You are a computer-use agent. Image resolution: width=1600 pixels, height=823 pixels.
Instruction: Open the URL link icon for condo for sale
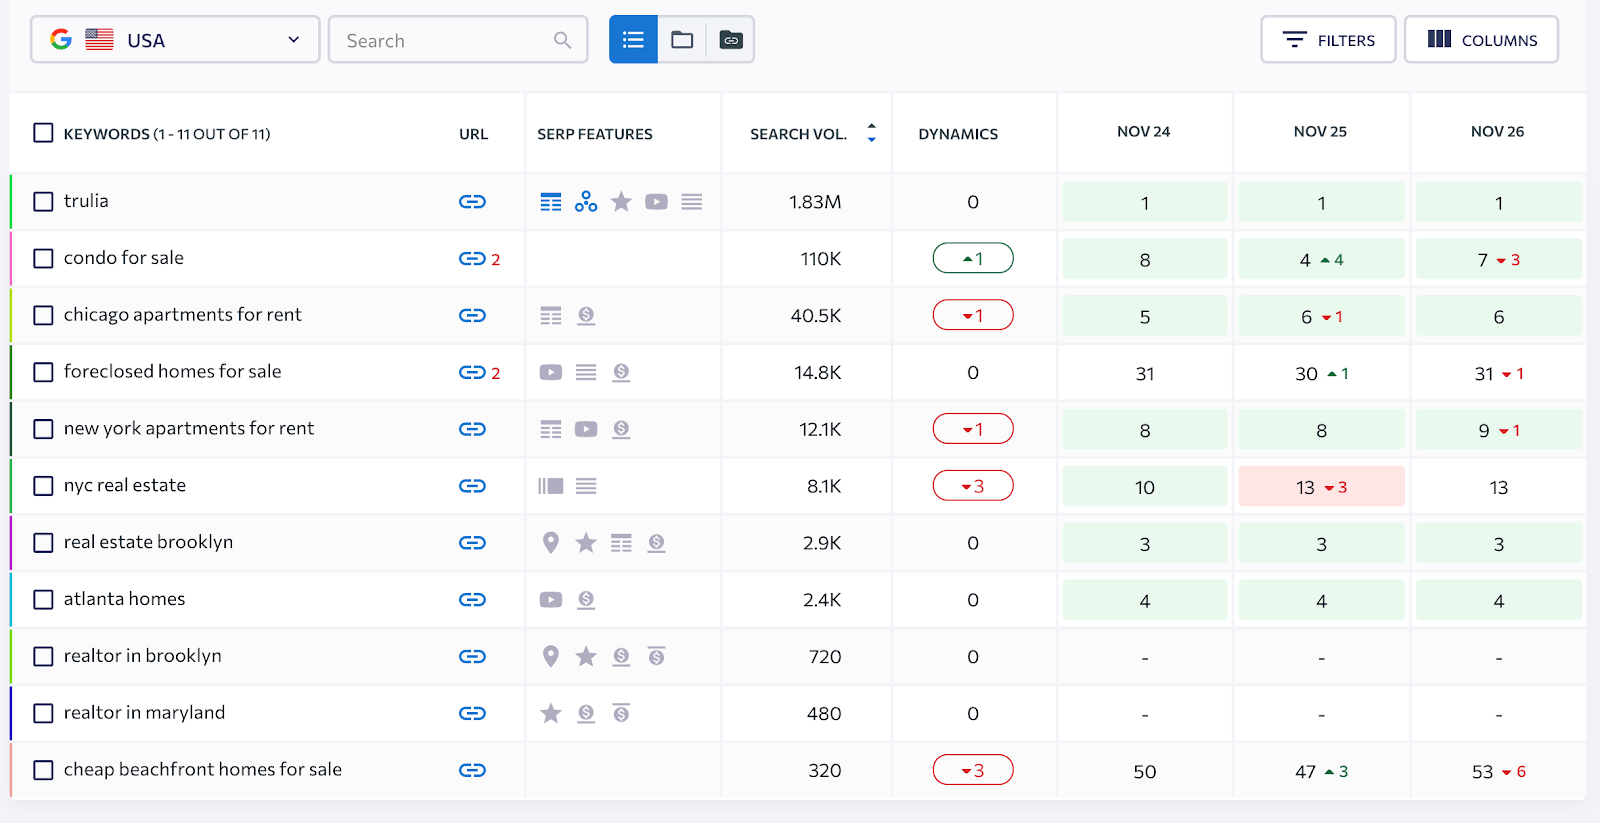point(472,259)
